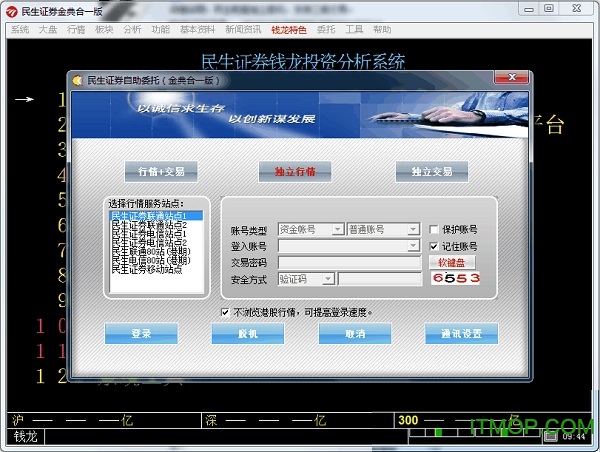Open the 软键盘 soft keyboard

point(452,263)
